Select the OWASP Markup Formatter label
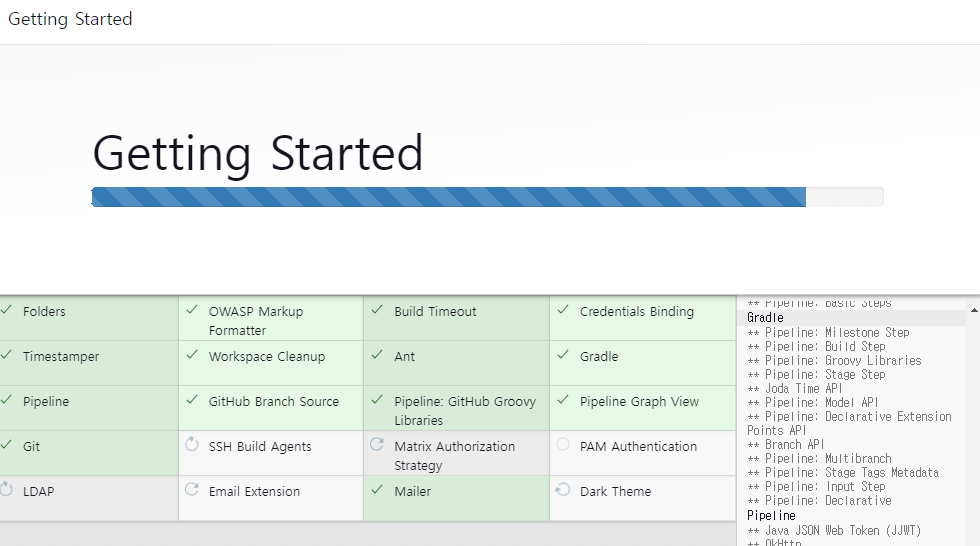Viewport: 980px width, 546px height. (x=256, y=320)
